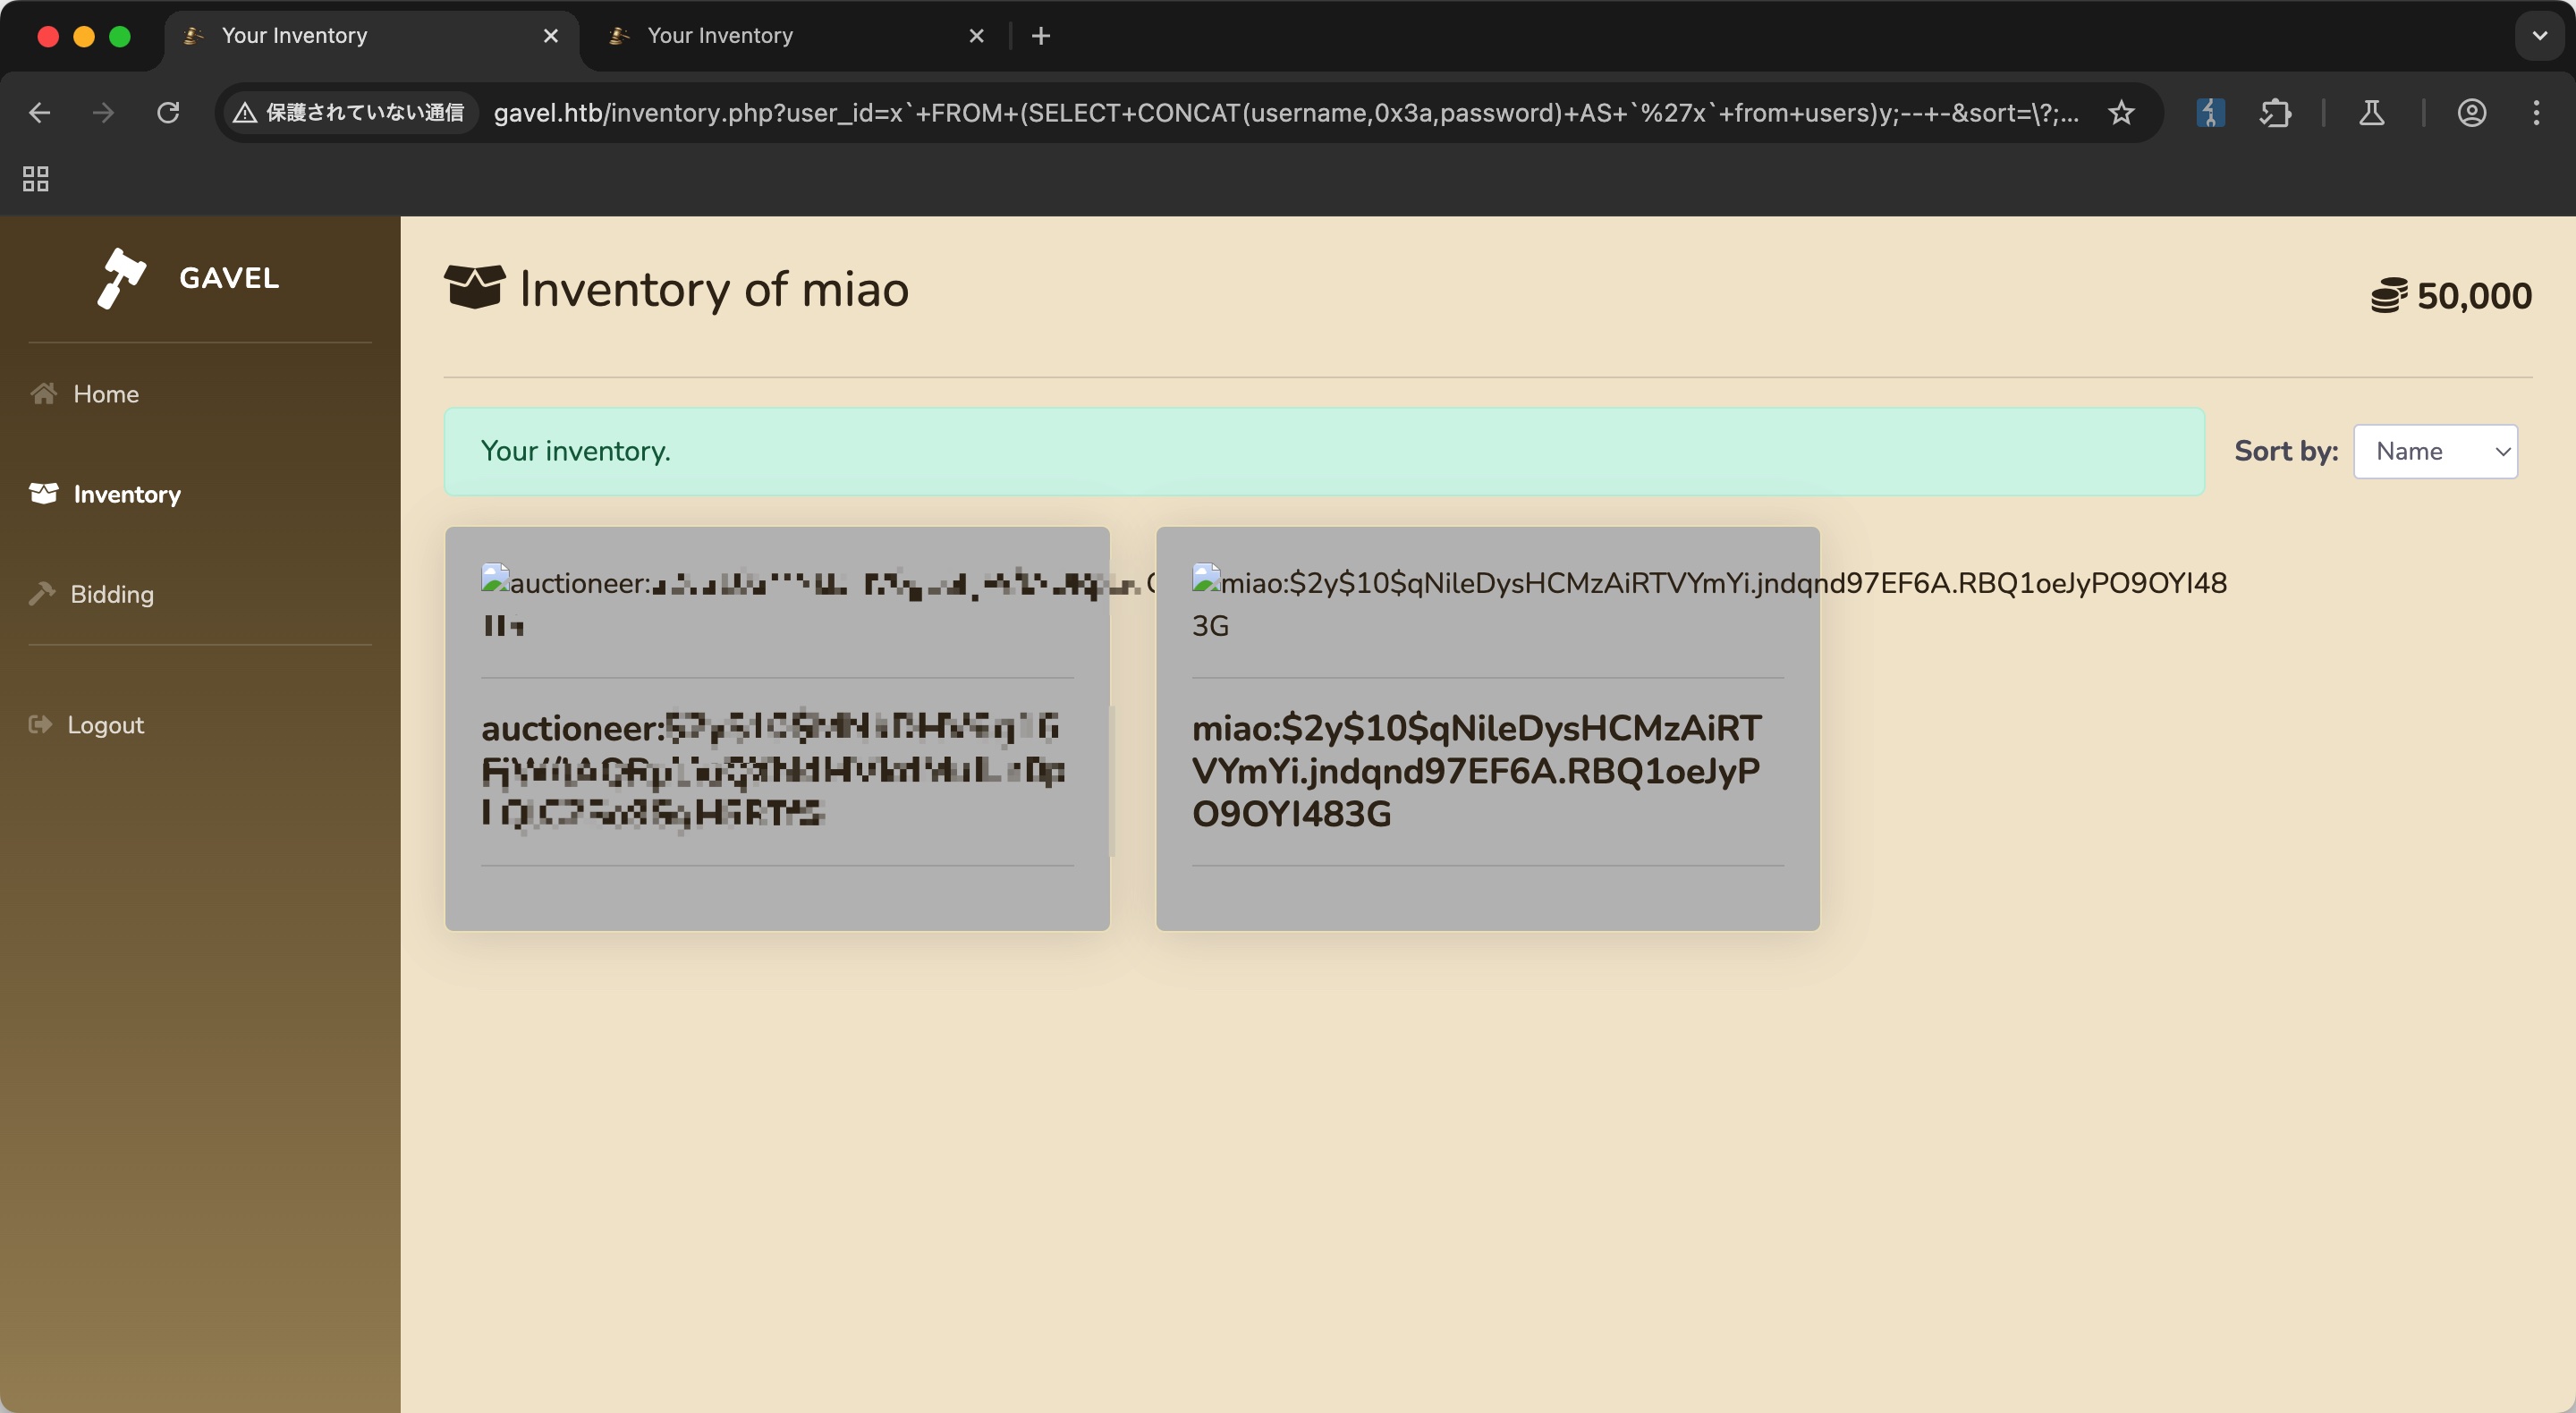This screenshot has width=2576, height=1413.
Task: Open the browser extensions puzzle icon
Action: click(2275, 113)
